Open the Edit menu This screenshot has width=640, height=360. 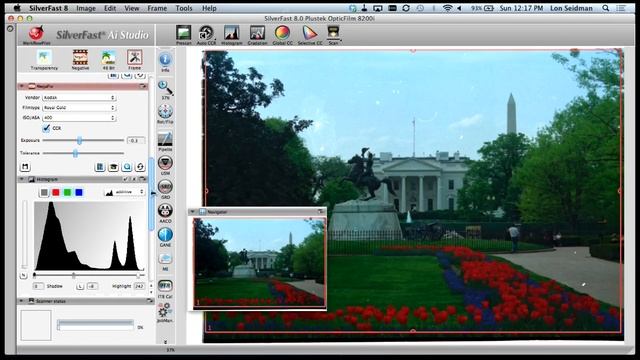tap(110, 8)
